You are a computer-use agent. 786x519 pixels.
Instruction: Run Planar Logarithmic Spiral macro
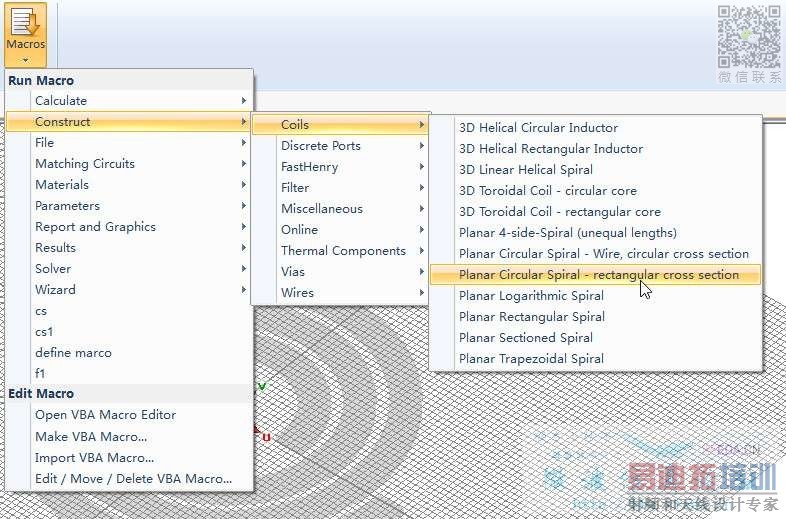[596, 296]
